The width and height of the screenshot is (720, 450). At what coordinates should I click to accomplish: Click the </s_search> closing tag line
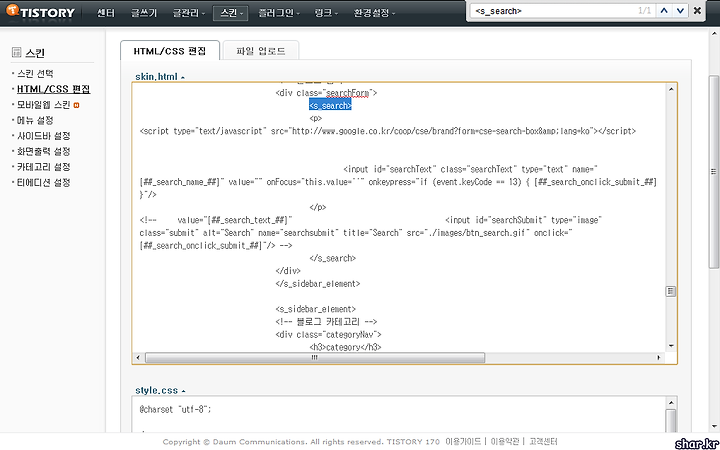tap(332, 258)
